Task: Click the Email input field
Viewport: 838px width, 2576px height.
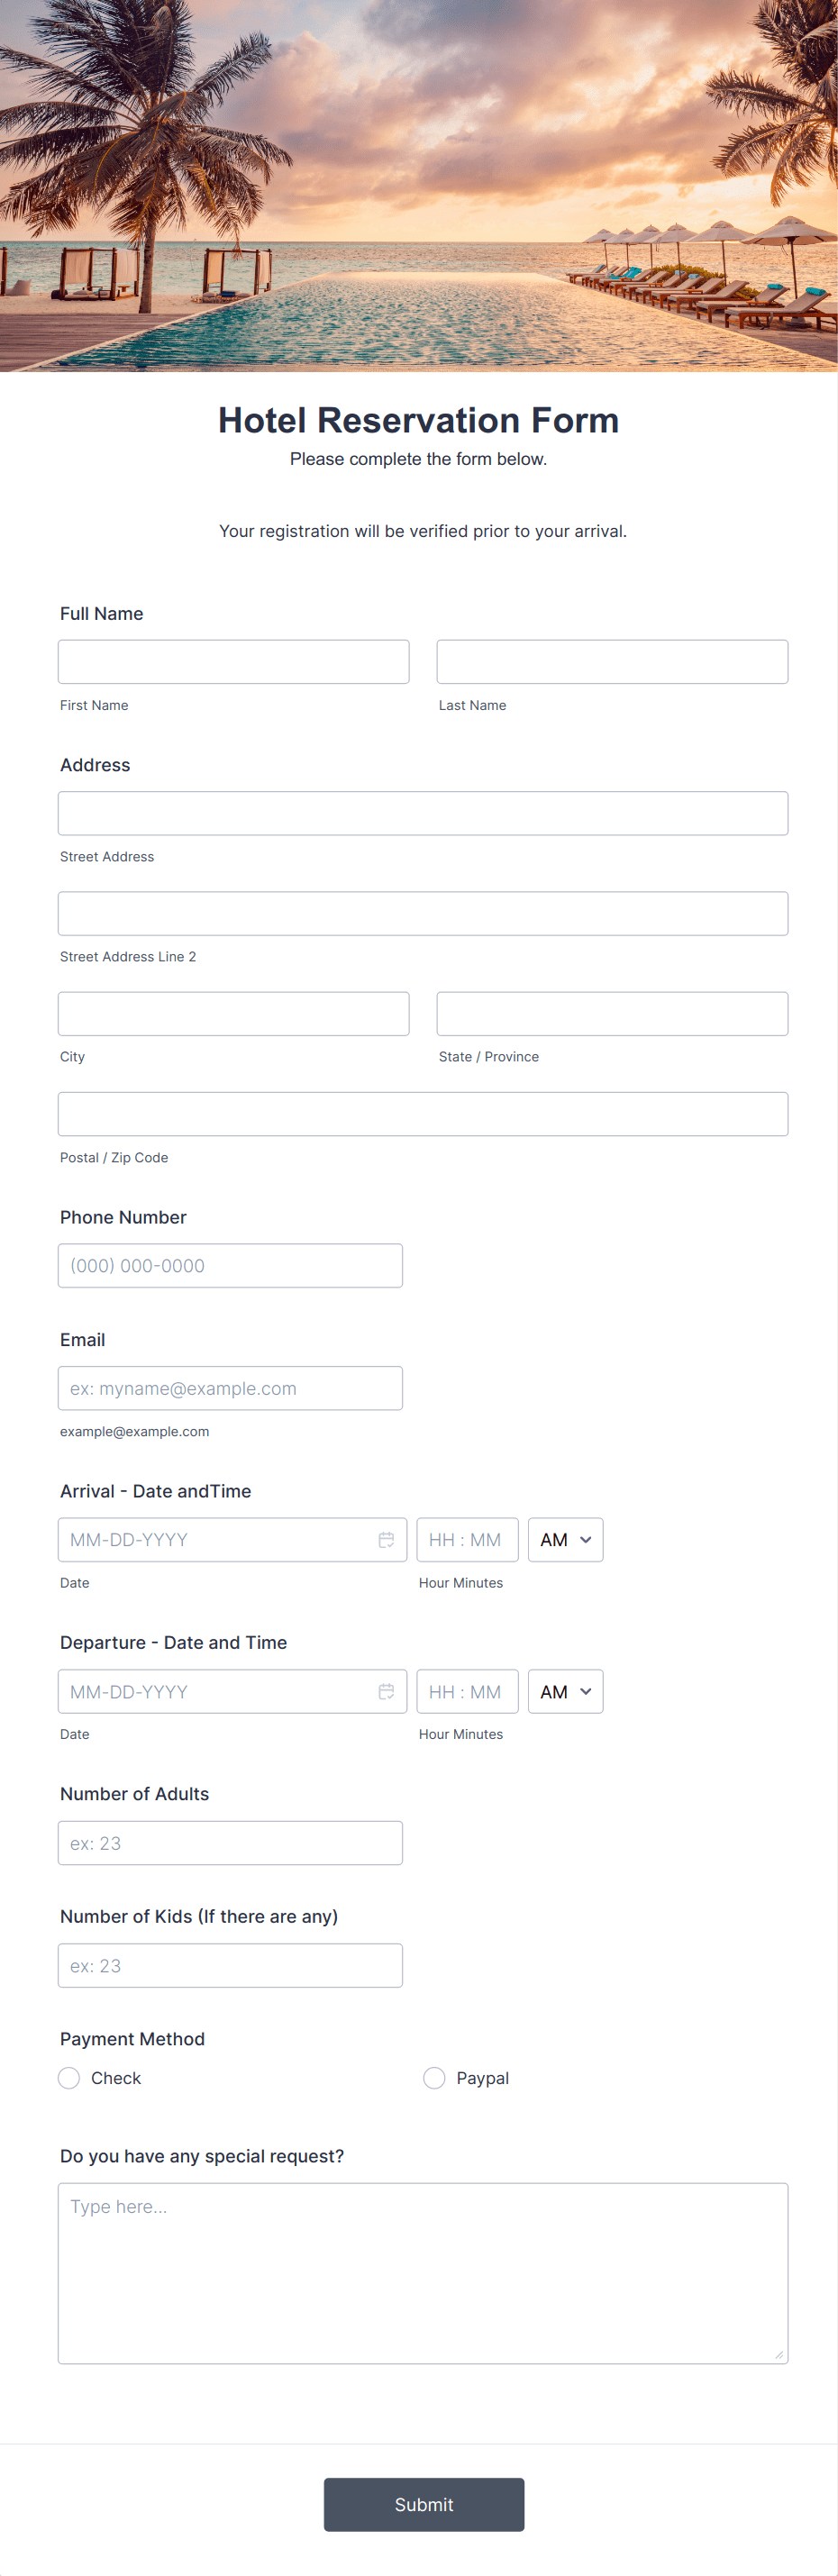Action: click(230, 1388)
